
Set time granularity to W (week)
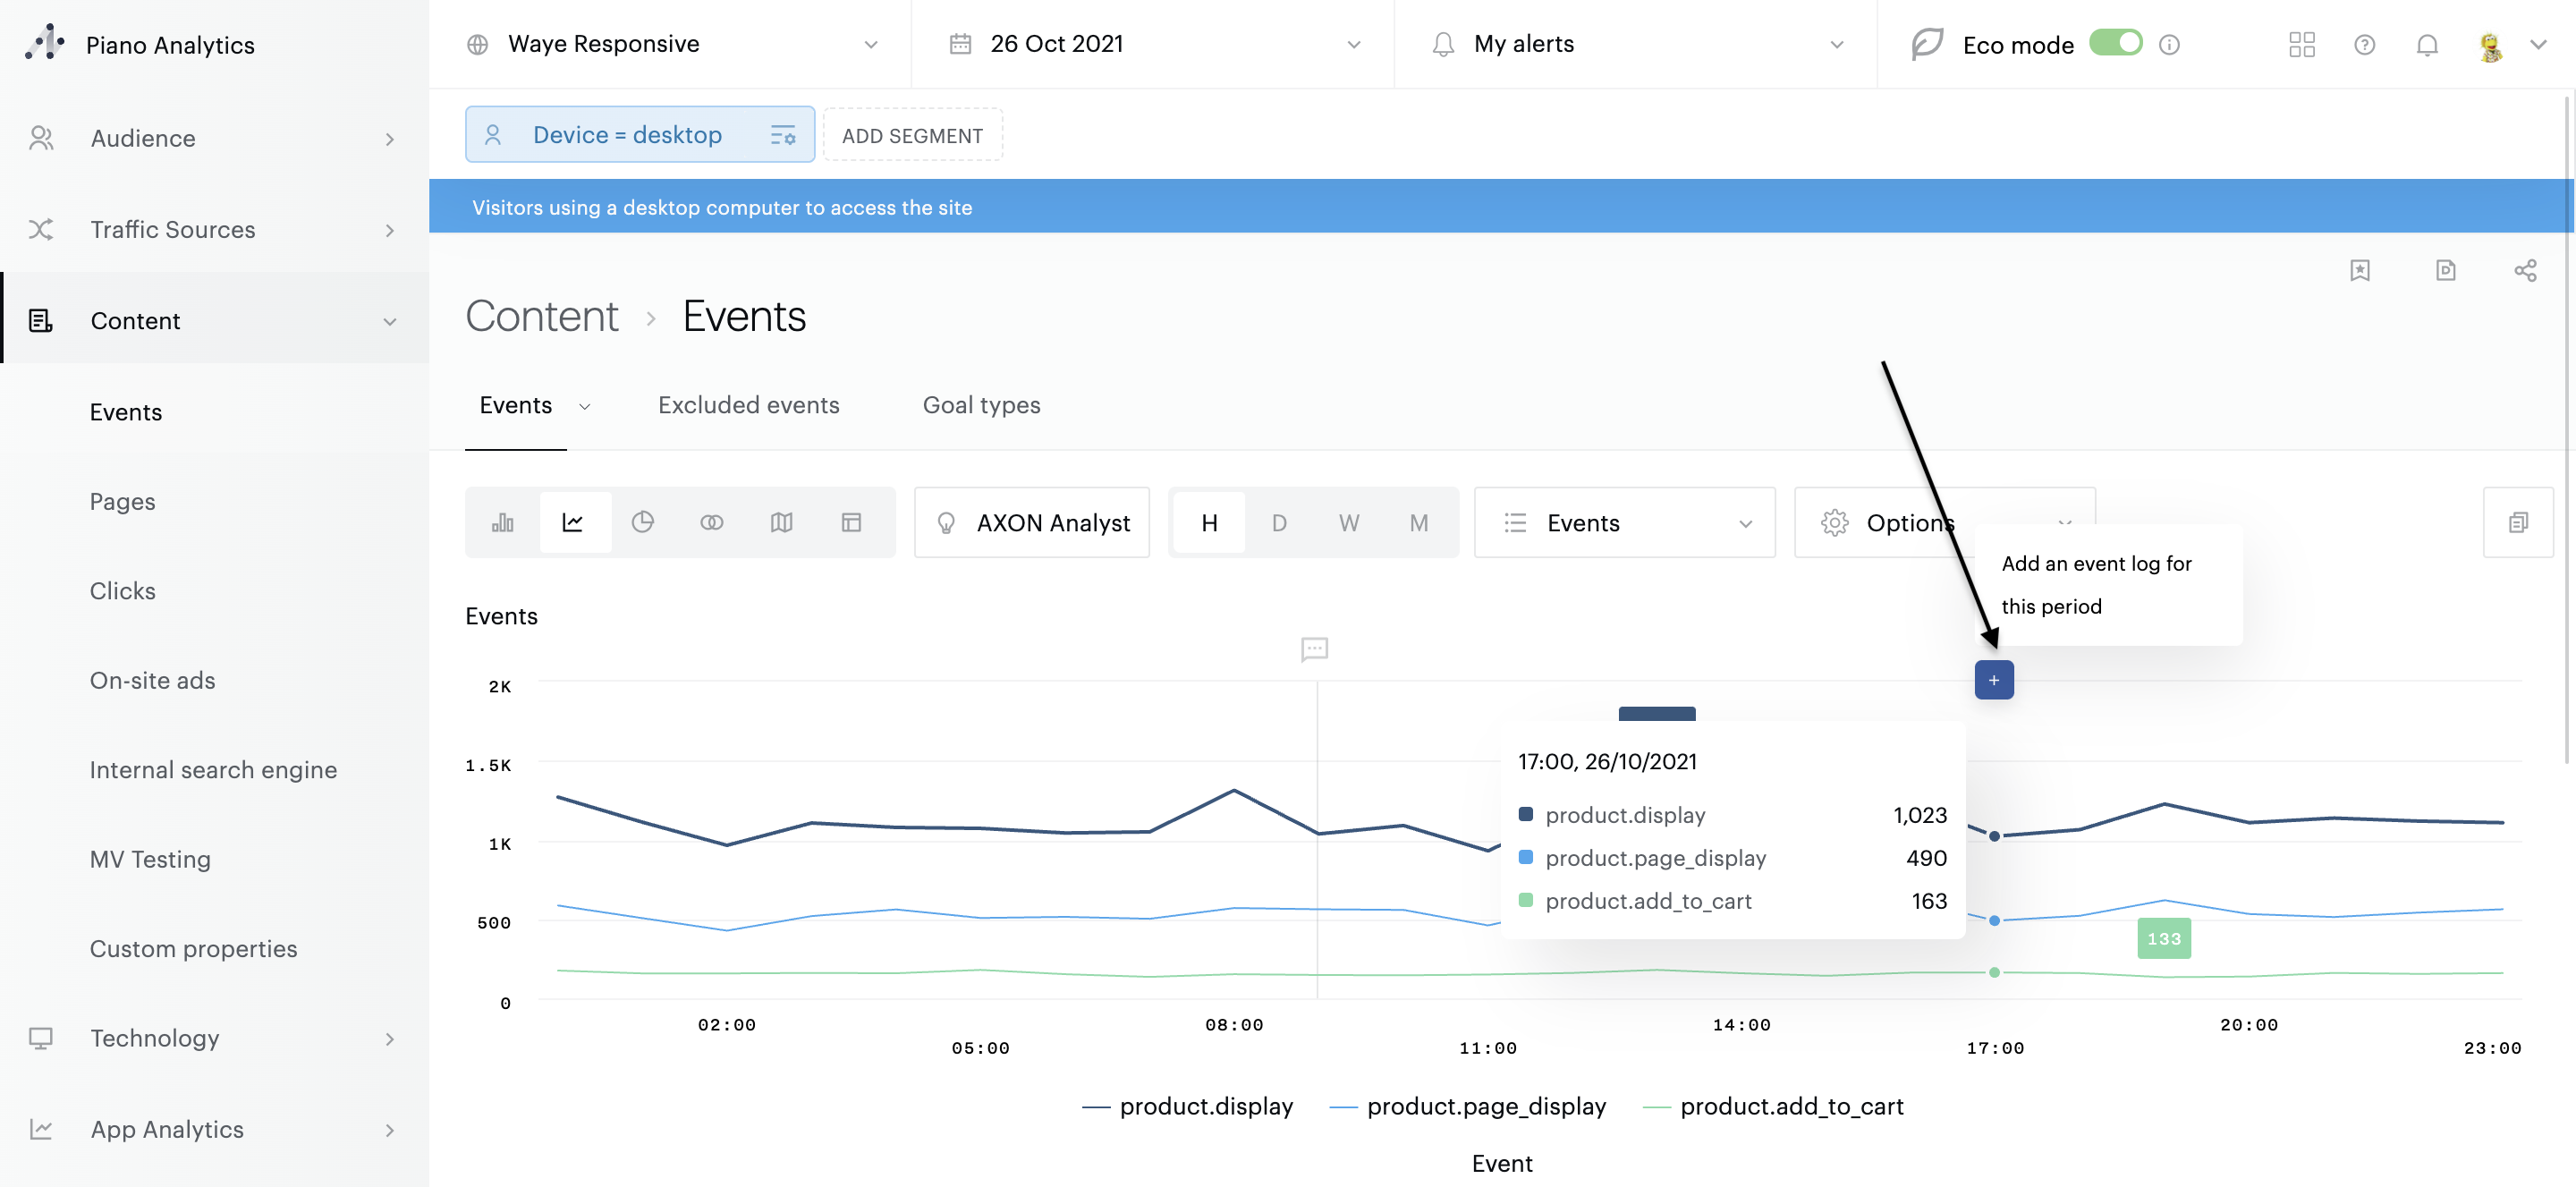tap(1348, 522)
